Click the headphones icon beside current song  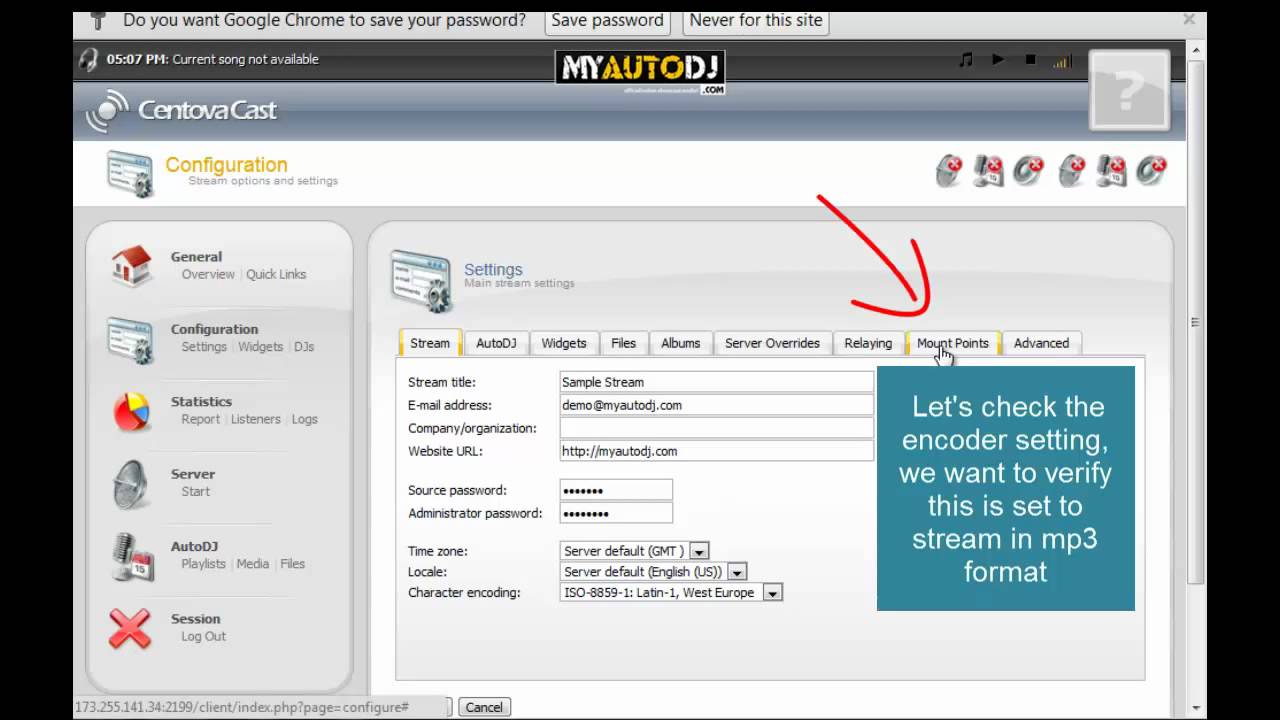90,59
